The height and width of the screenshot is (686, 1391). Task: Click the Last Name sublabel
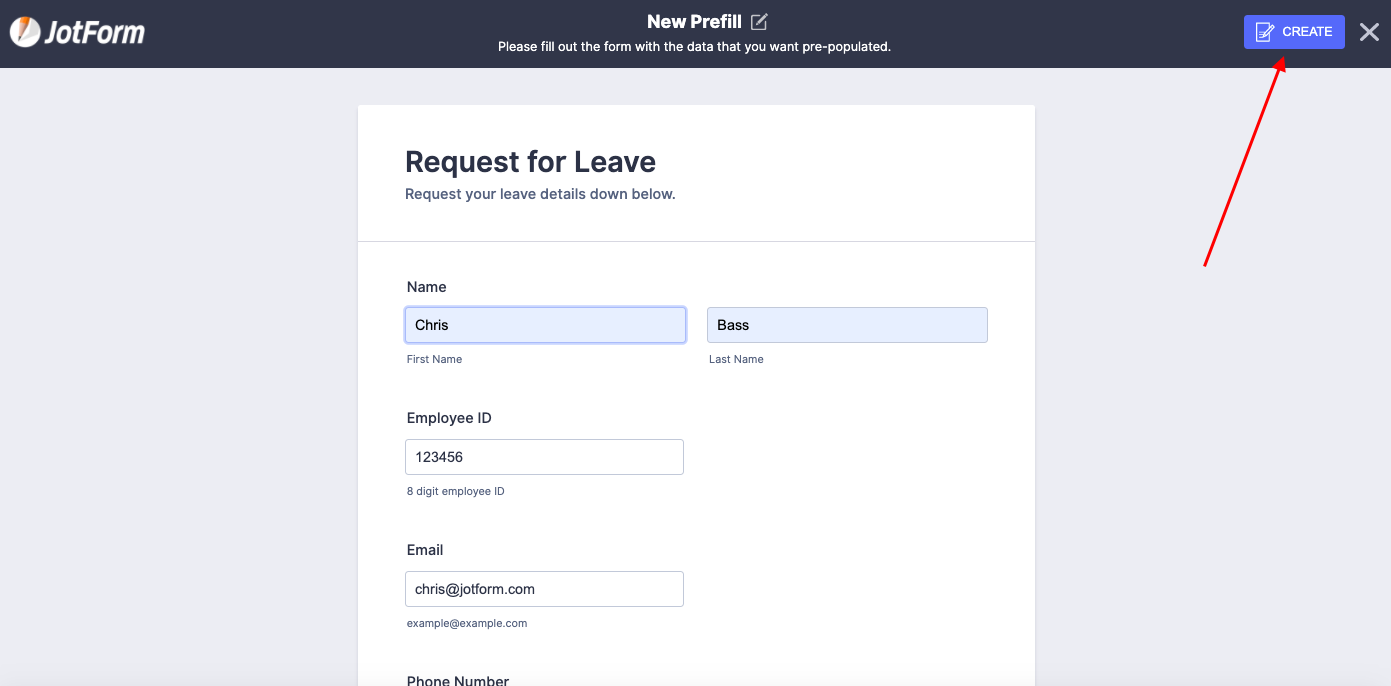tap(736, 359)
